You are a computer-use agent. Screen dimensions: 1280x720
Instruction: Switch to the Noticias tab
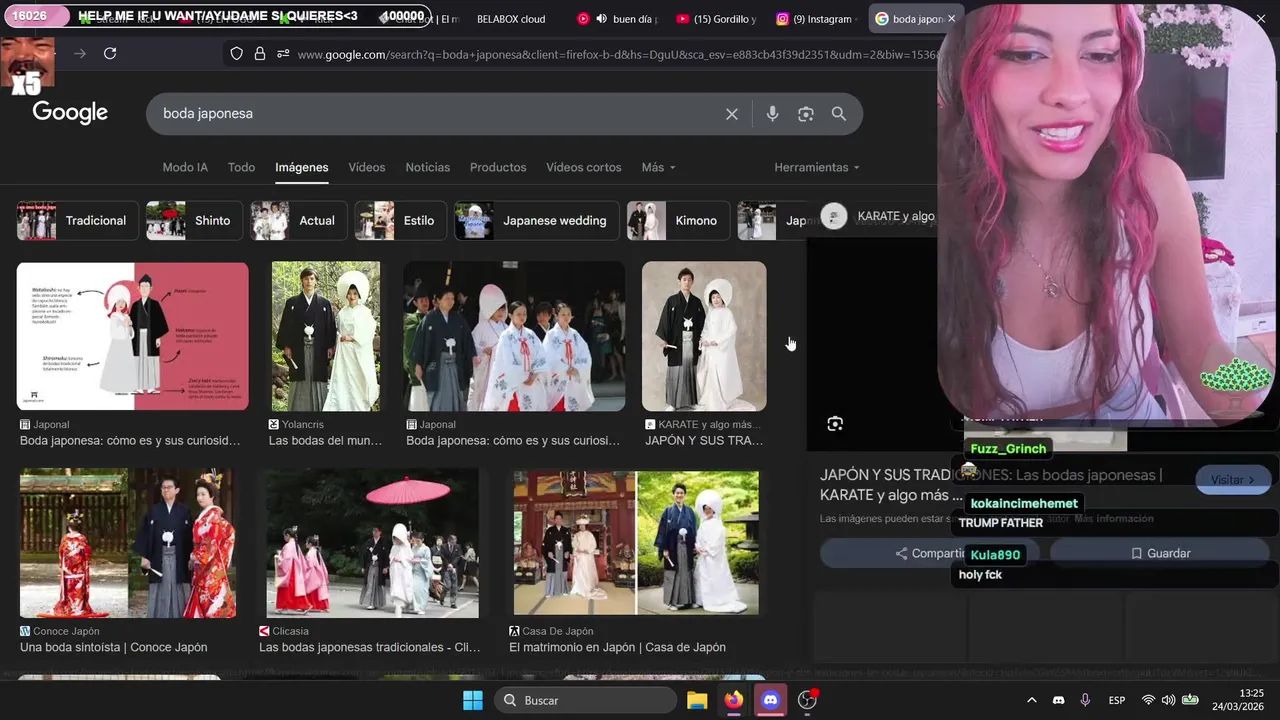click(427, 167)
